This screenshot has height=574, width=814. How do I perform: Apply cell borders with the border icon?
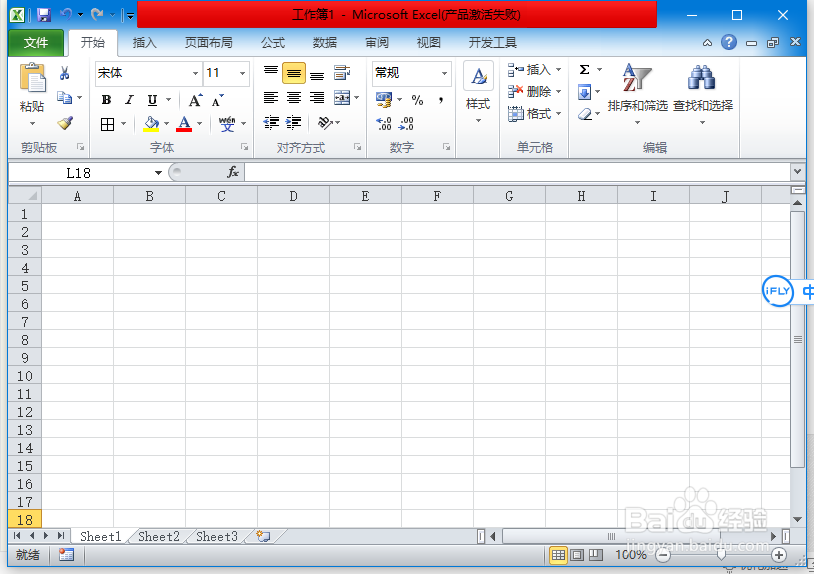pos(107,124)
